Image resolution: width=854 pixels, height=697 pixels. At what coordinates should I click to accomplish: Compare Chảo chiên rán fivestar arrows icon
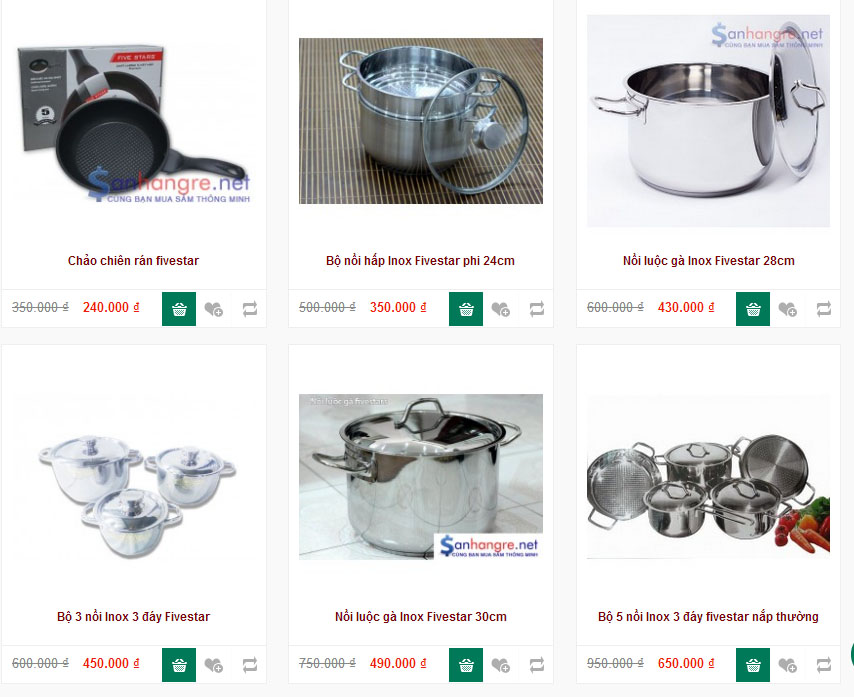pyautogui.click(x=250, y=309)
